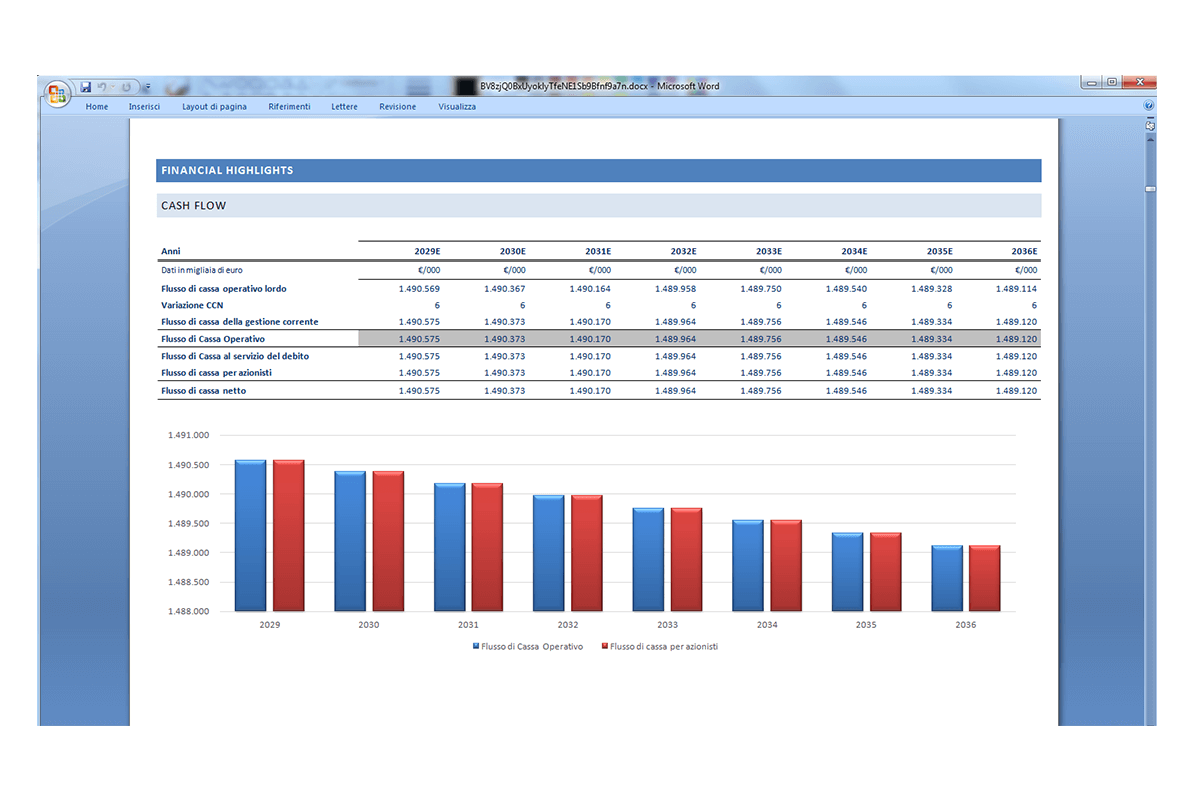Click the red 2029 chart bar
This screenshot has height=800, width=1193.
[x=288, y=535]
